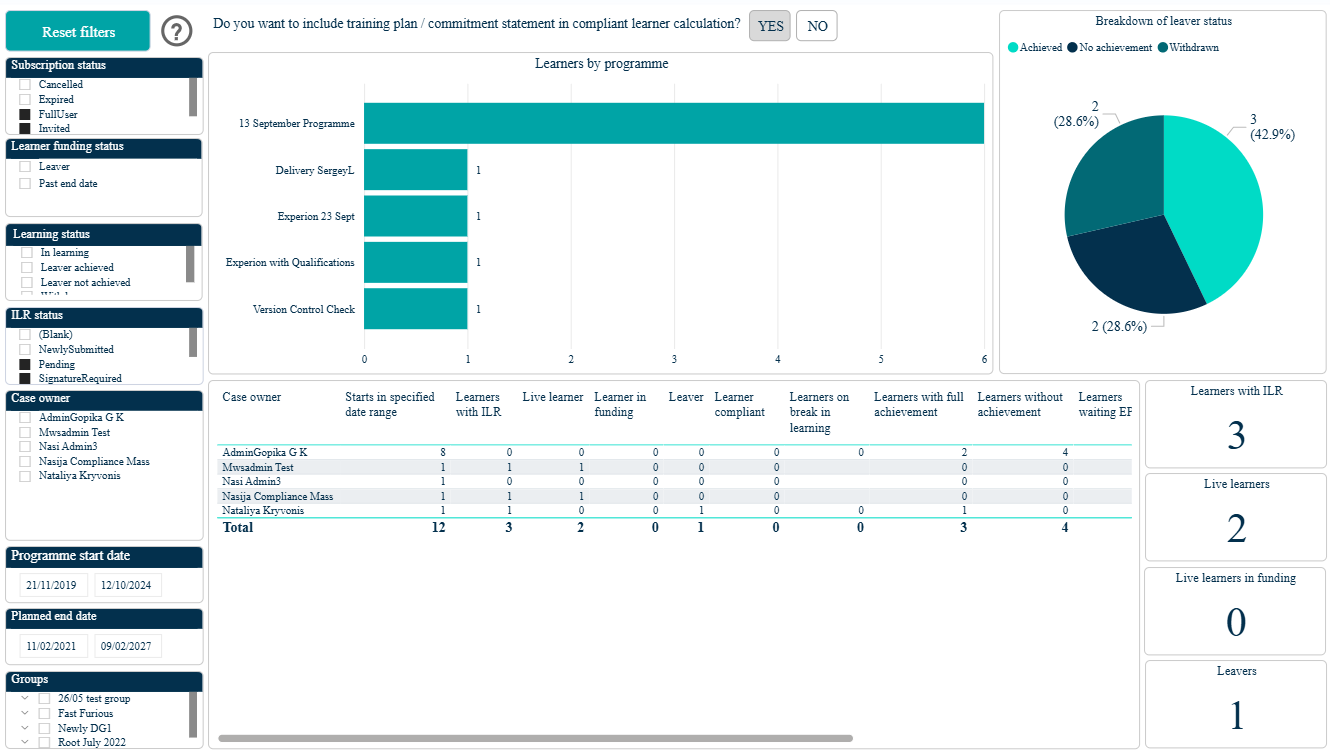Select YES for commitment statement inclusion
The image size is (1330, 753).
click(770, 26)
